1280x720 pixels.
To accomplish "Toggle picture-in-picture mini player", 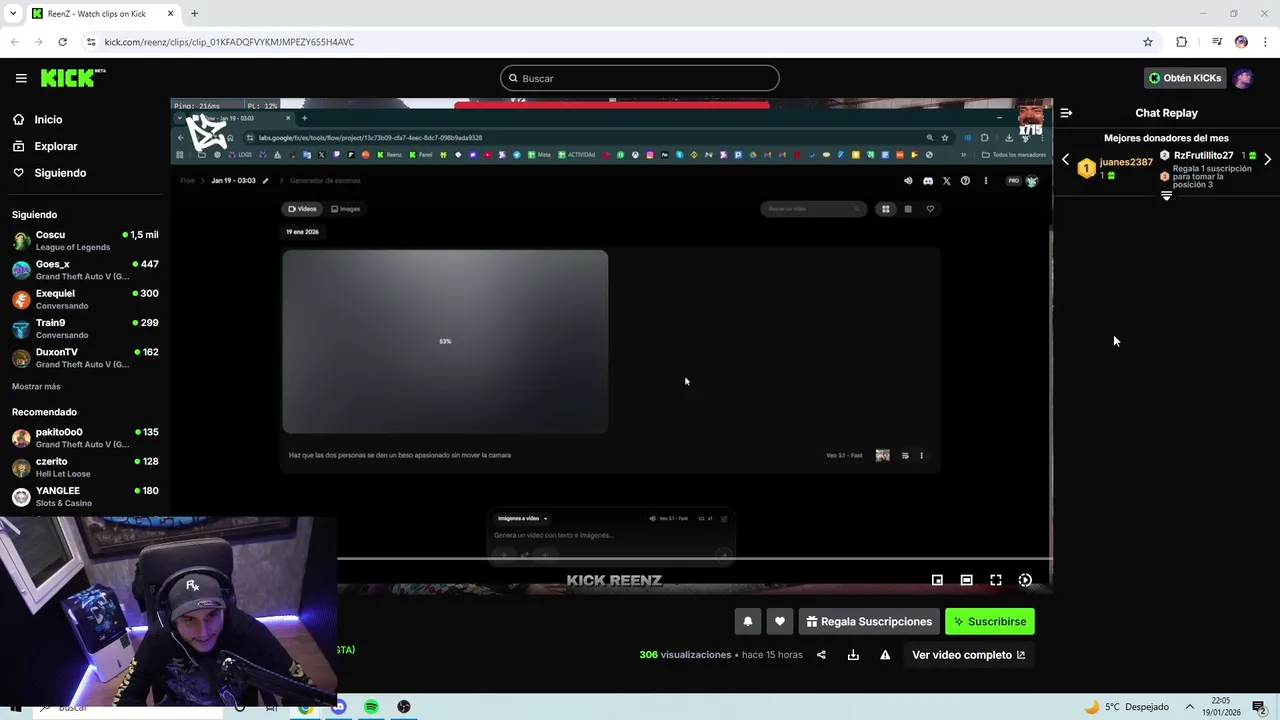I will [937, 580].
